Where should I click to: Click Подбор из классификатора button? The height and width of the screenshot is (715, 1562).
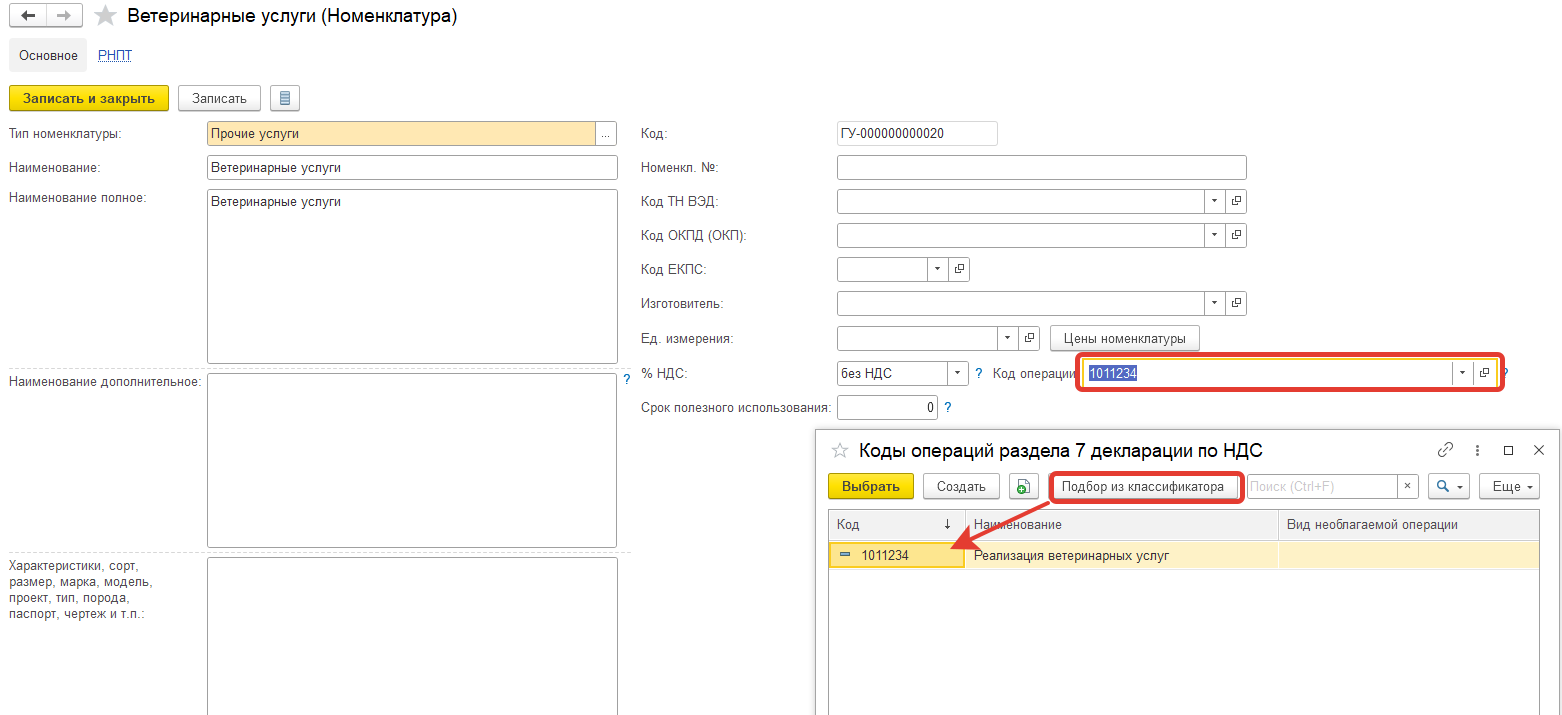pos(1143,487)
